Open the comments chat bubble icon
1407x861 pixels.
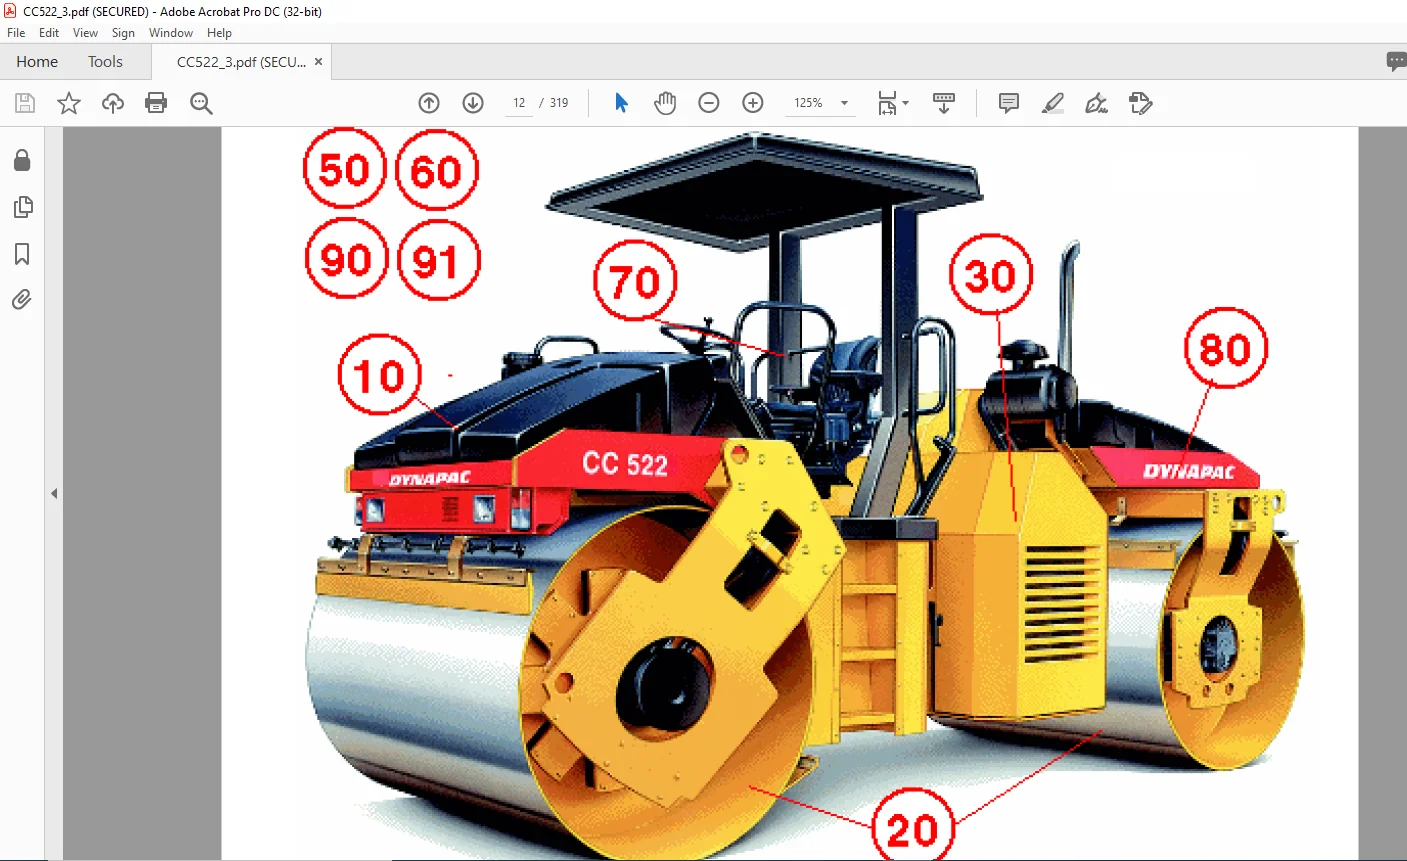[1396, 62]
